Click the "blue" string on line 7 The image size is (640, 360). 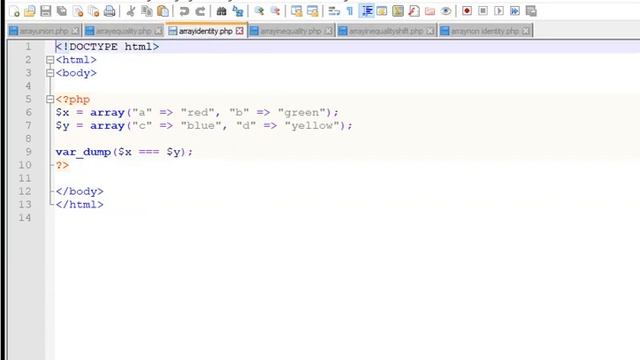point(201,126)
